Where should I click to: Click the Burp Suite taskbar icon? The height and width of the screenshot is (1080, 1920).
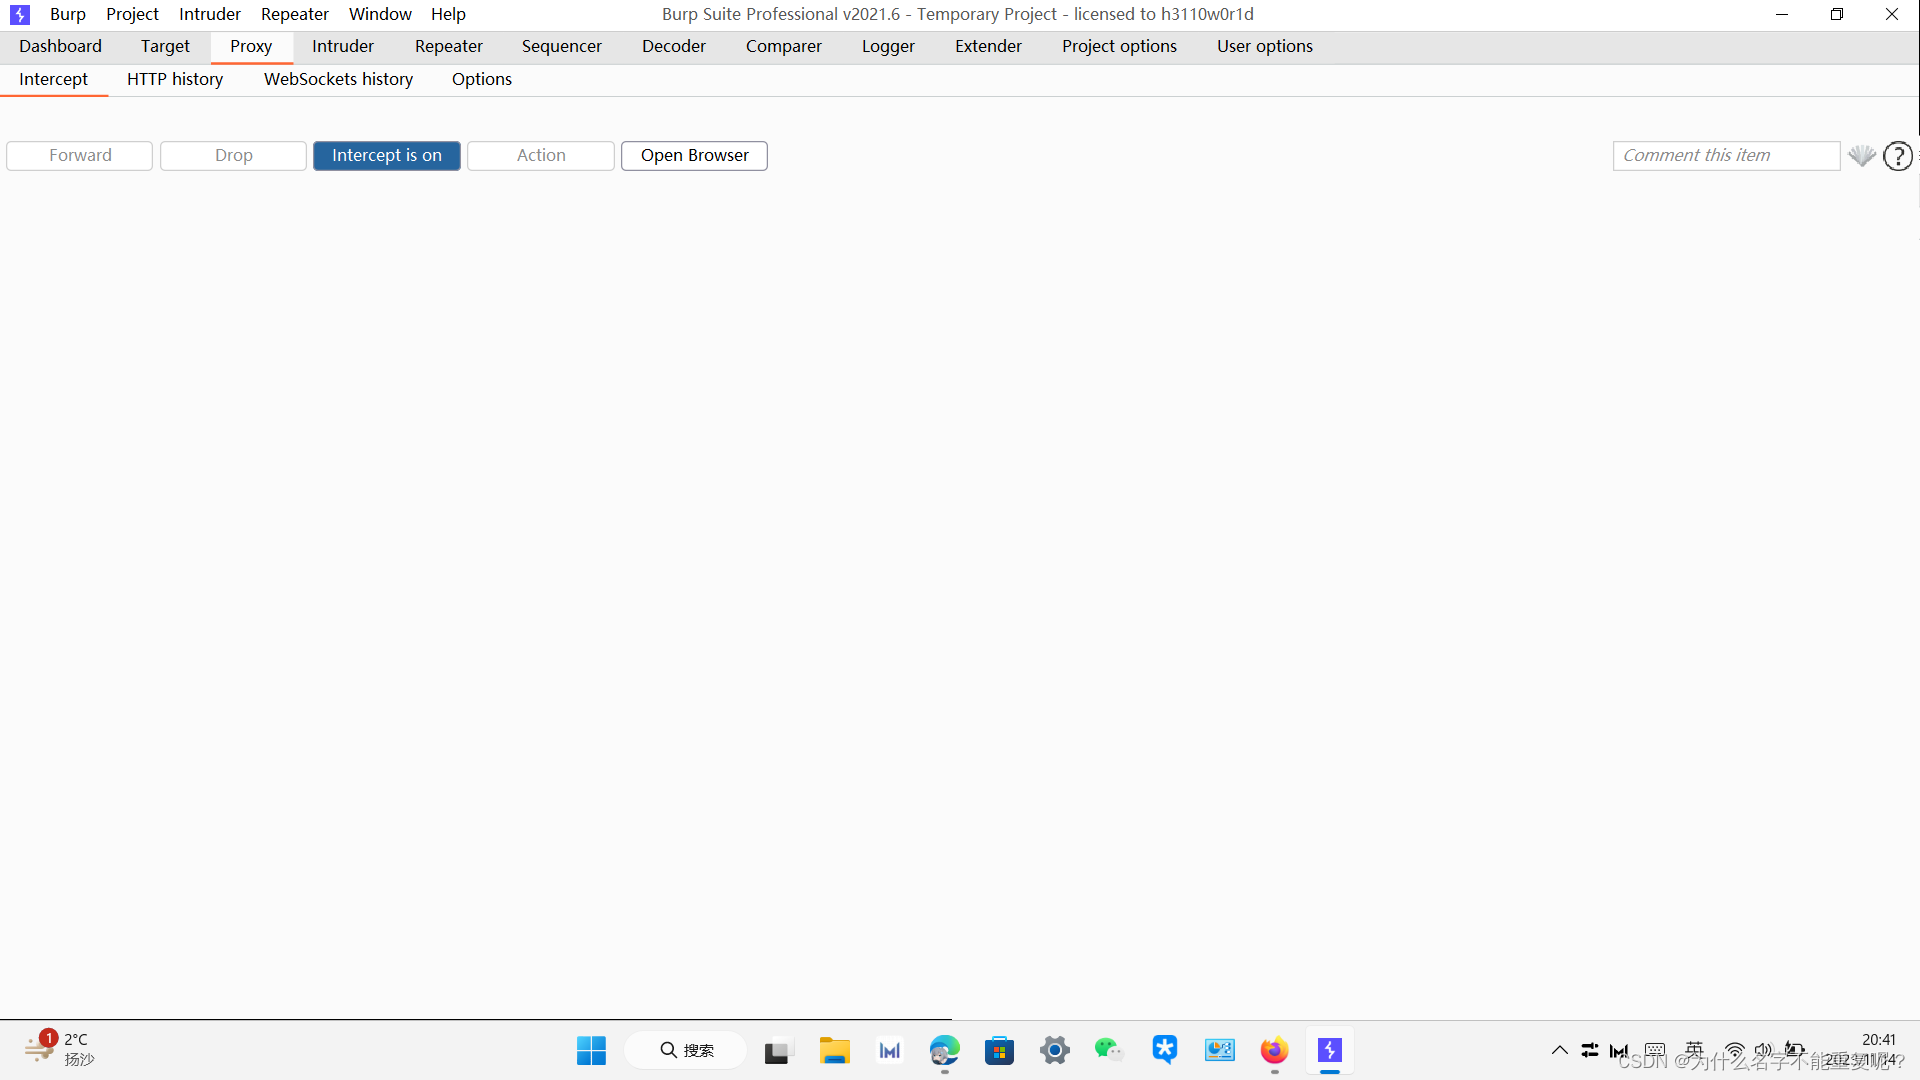click(1329, 1051)
